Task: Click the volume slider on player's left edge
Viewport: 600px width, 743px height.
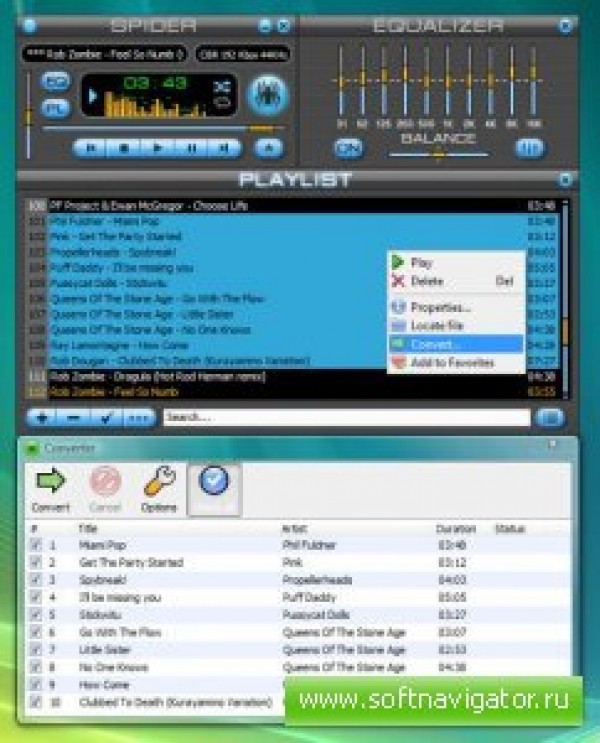Action: (x=28, y=115)
